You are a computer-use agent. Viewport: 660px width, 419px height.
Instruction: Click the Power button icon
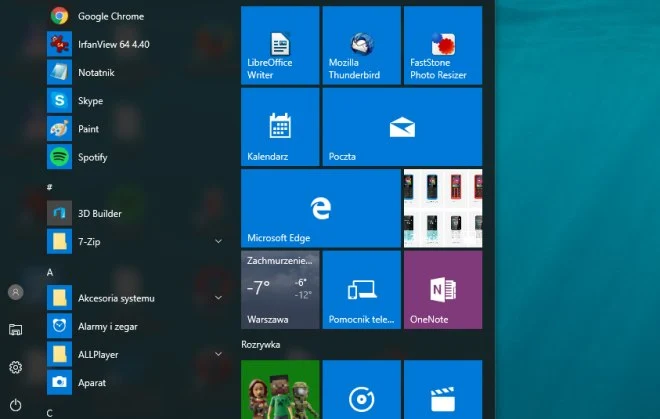pos(16,405)
